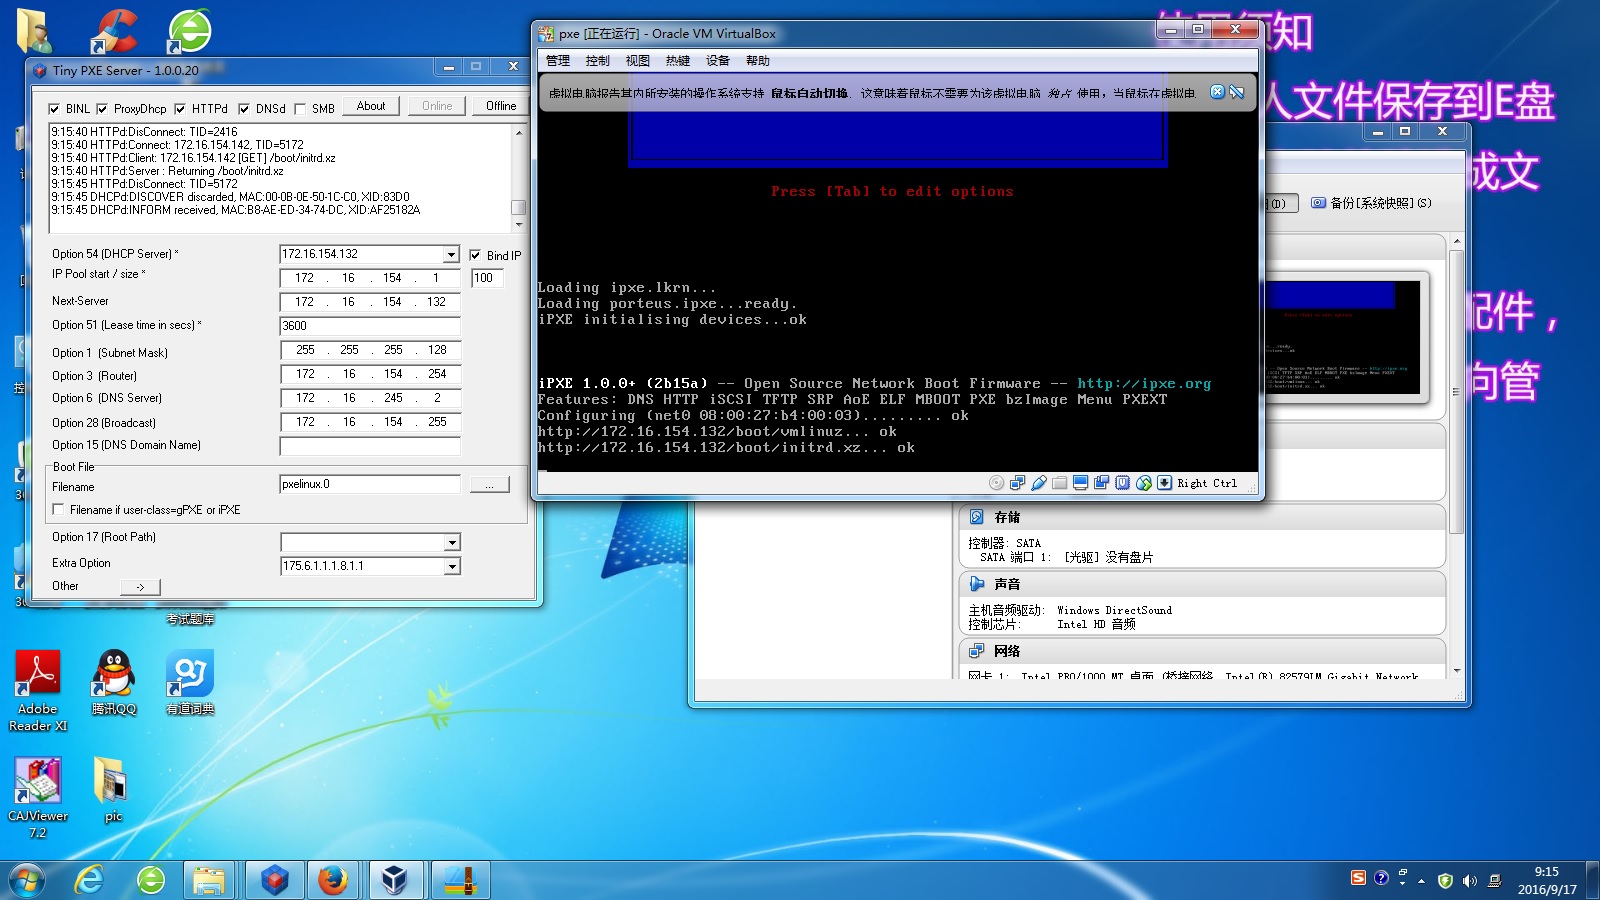The height and width of the screenshot is (900, 1600).
Task: Enable the SMB checkbox
Action: point(299,108)
